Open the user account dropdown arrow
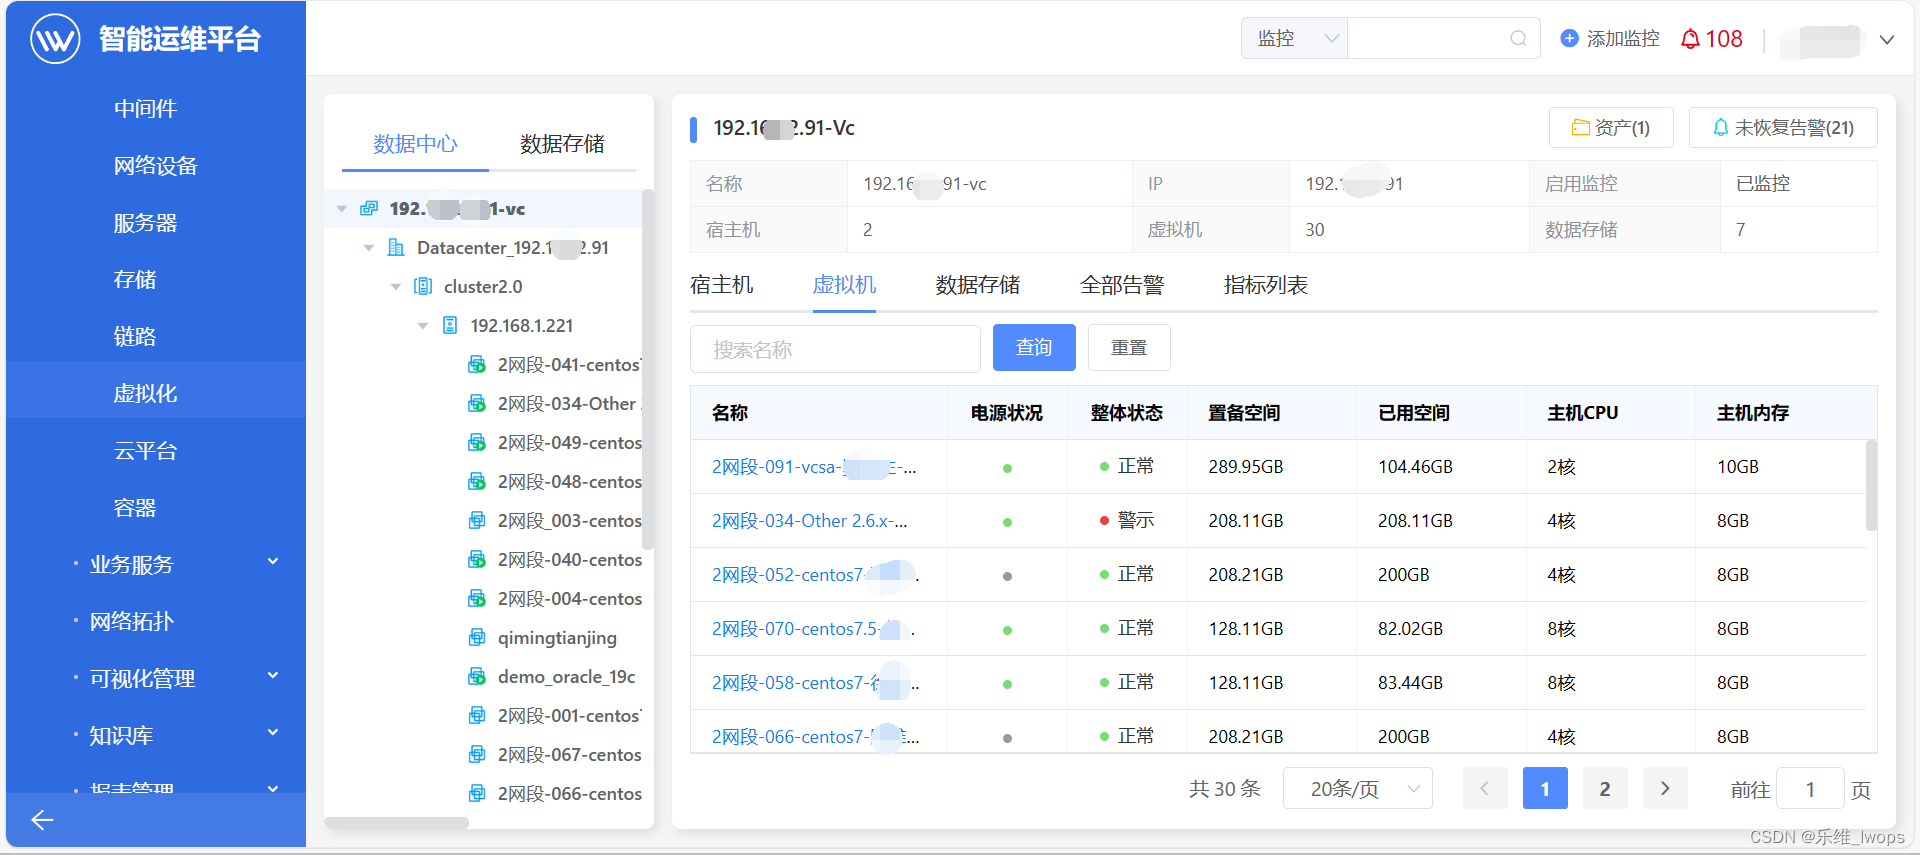Screen dimensions: 1920x855 [1887, 40]
